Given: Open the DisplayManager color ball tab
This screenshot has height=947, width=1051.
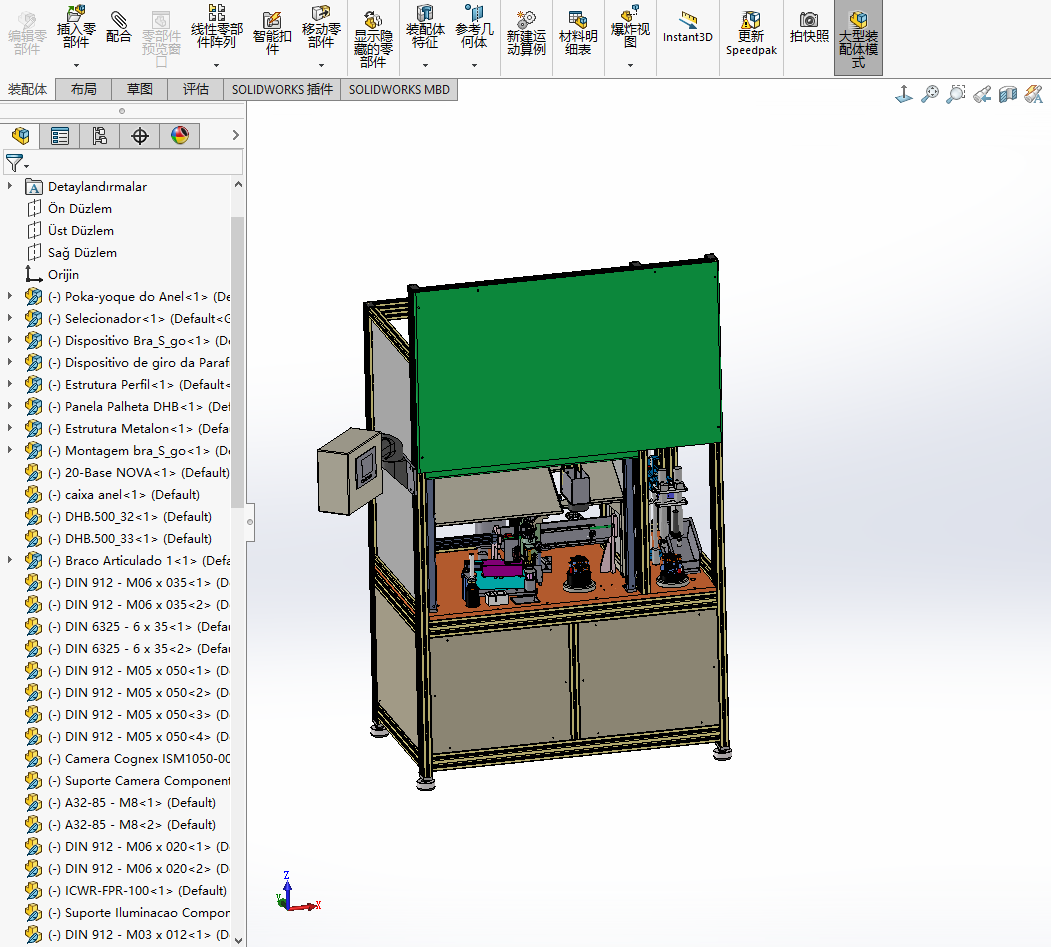Looking at the screenshot, I should tap(180, 136).
